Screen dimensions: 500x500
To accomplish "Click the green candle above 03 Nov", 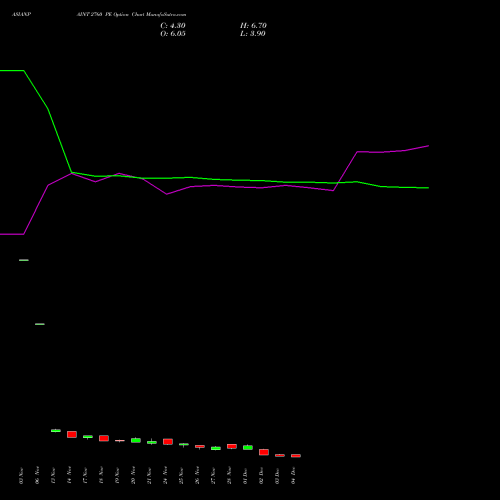I will (x=24, y=260).
